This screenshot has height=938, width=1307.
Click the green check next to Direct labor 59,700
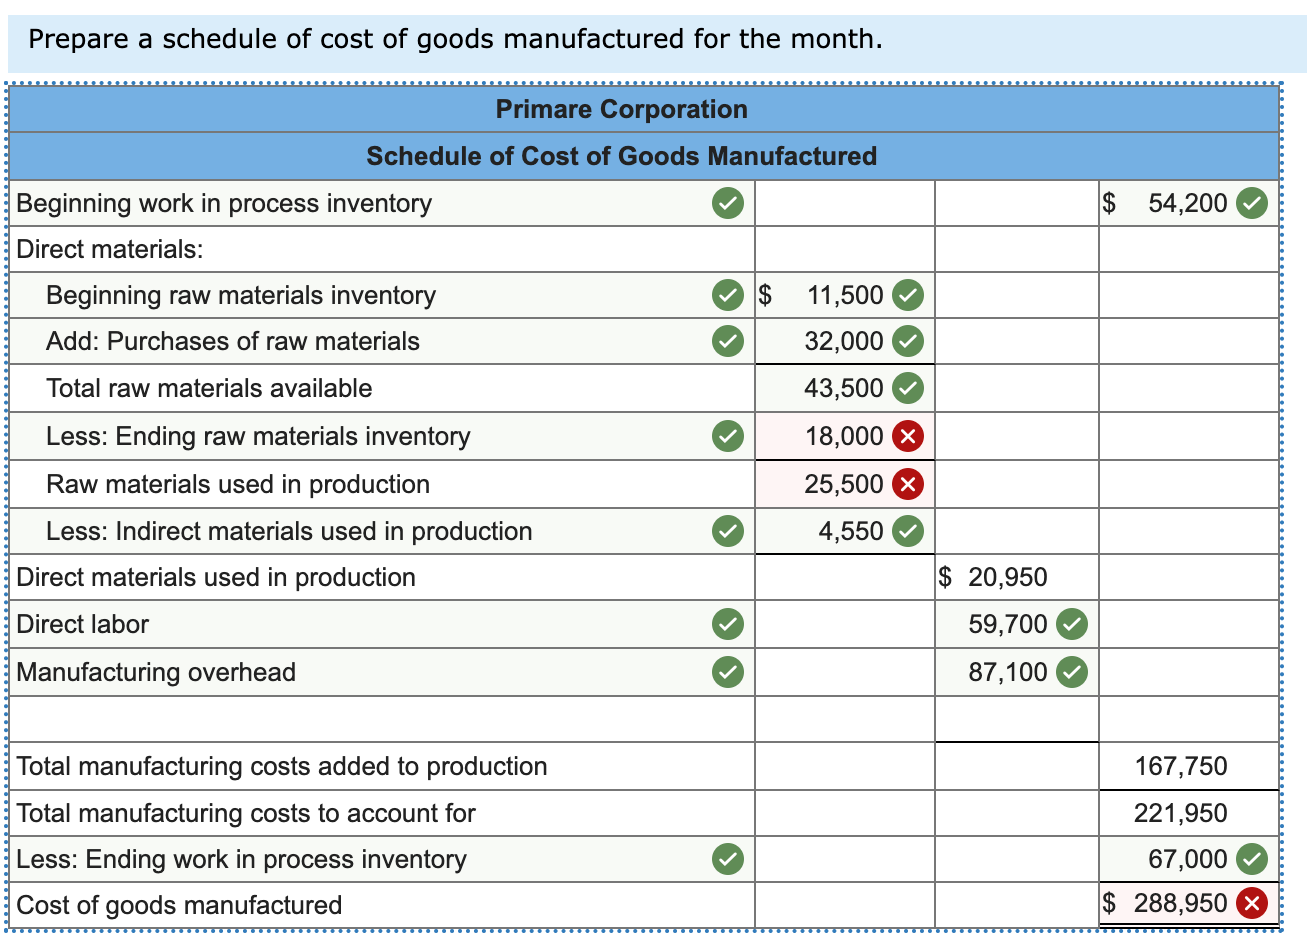pyautogui.click(x=1073, y=624)
